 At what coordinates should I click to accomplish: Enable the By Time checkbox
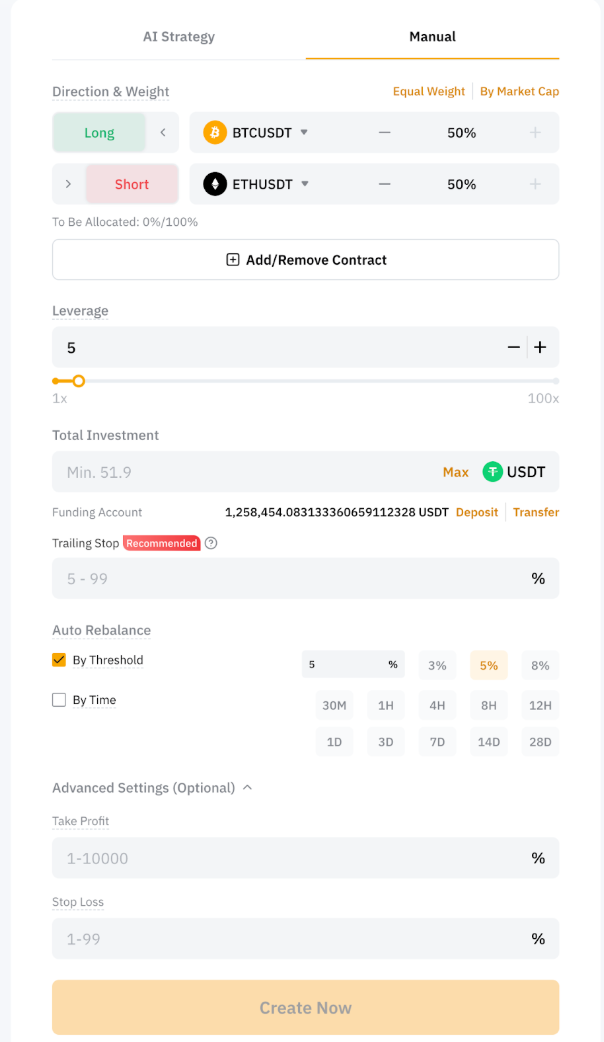59,700
